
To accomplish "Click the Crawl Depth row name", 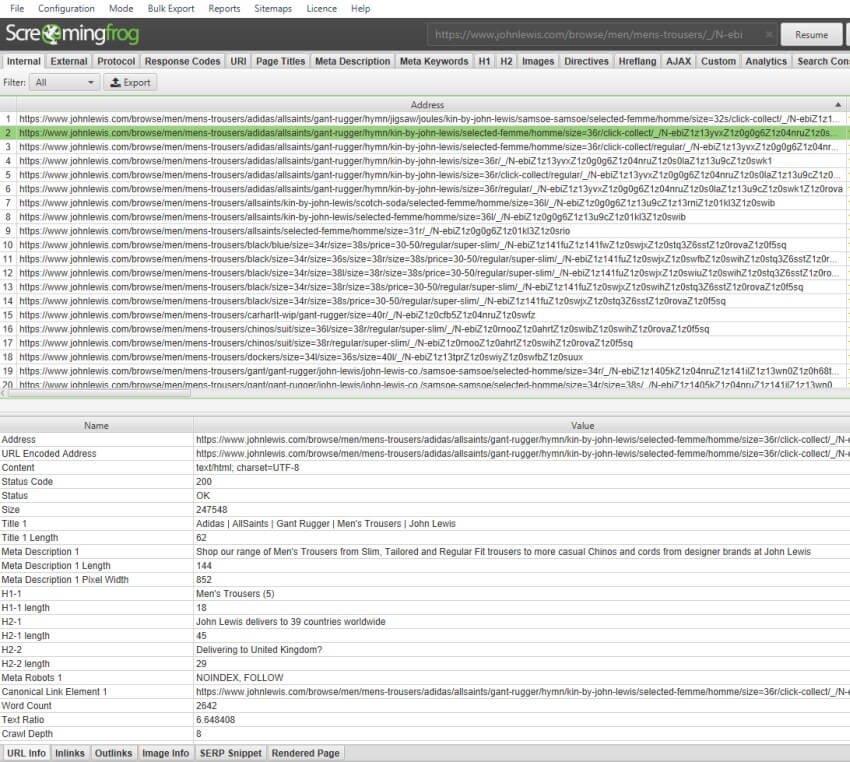I will 27,733.
